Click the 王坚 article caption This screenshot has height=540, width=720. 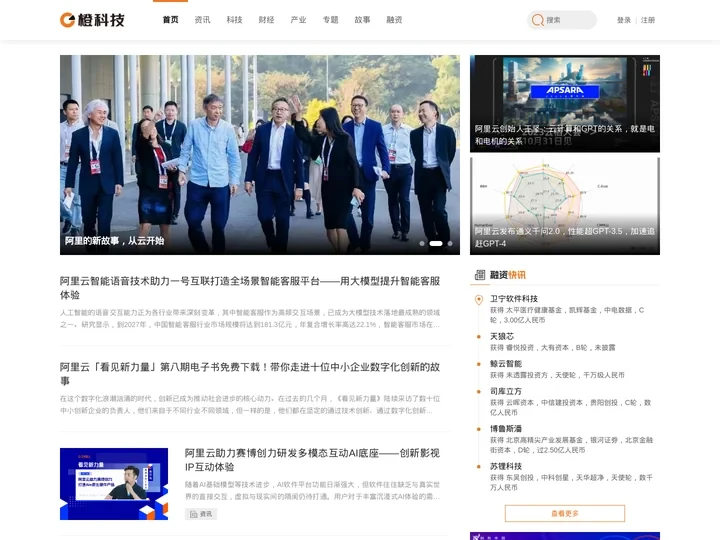tap(565, 135)
